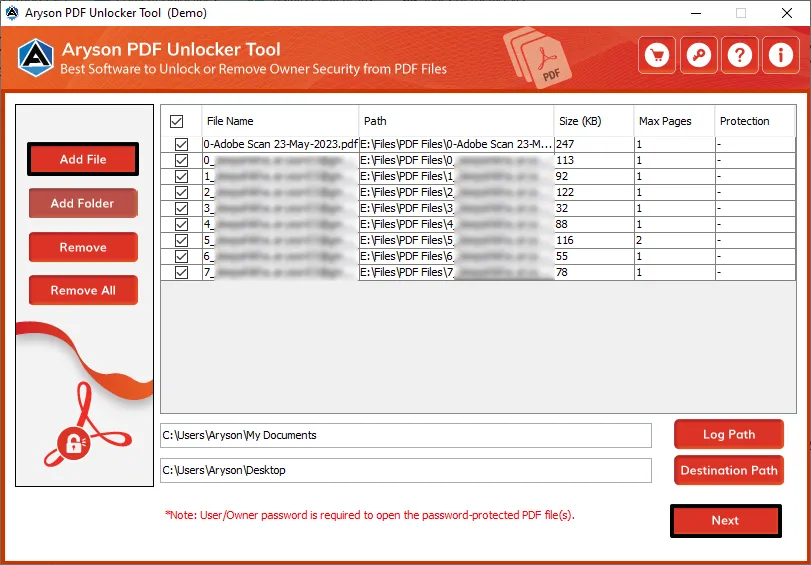
Task: Click the size value 88
Action: tap(562, 225)
